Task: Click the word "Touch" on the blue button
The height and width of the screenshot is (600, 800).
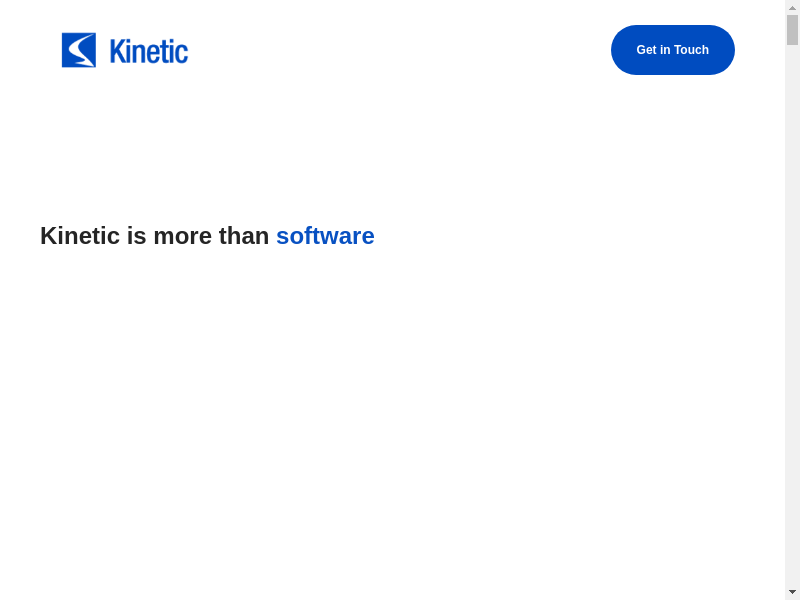Action: tap(691, 50)
